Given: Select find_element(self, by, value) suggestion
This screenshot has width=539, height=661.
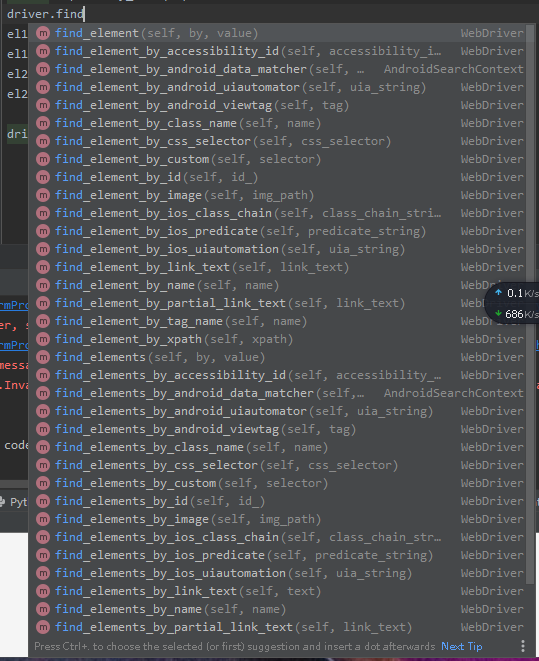Looking at the screenshot, I should tap(277, 33).
